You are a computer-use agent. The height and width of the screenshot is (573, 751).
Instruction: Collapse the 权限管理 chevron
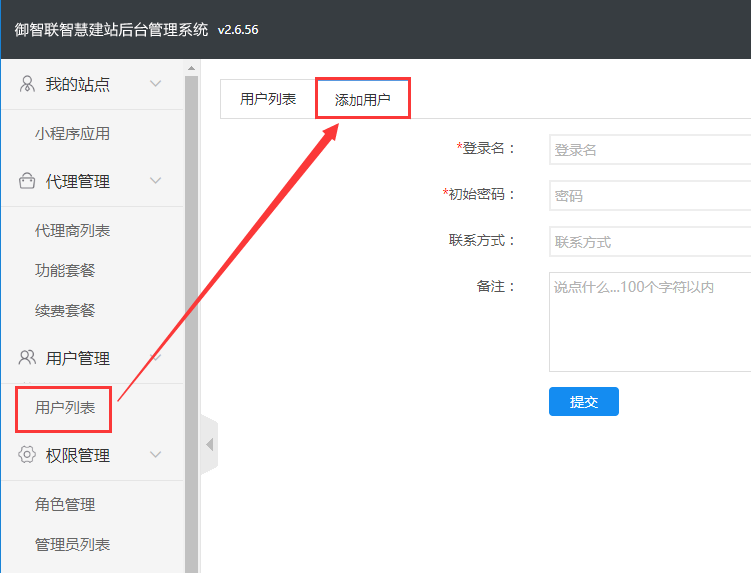pos(155,455)
